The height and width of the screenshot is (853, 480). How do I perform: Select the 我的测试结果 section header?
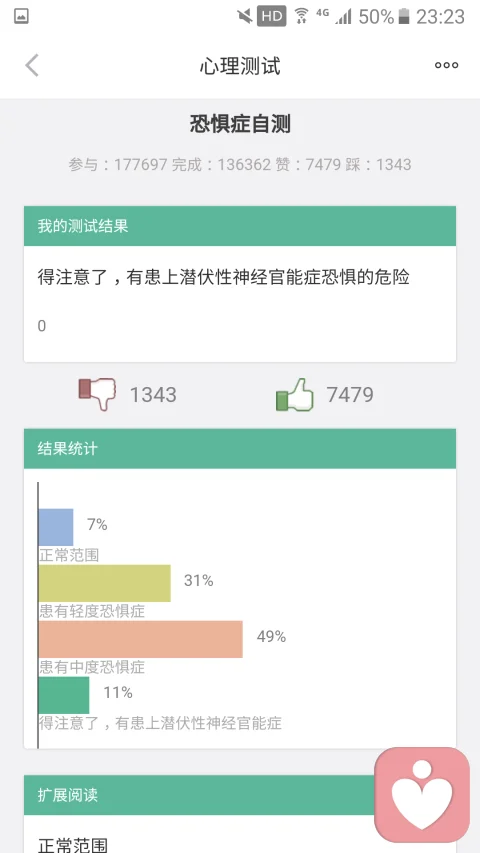239,226
